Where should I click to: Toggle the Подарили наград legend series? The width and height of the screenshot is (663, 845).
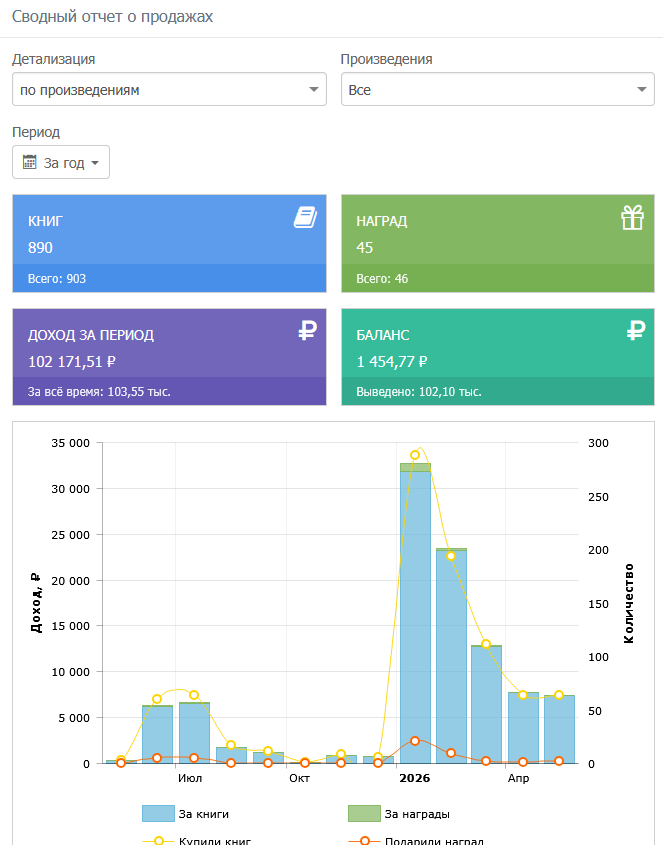(416, 841)
